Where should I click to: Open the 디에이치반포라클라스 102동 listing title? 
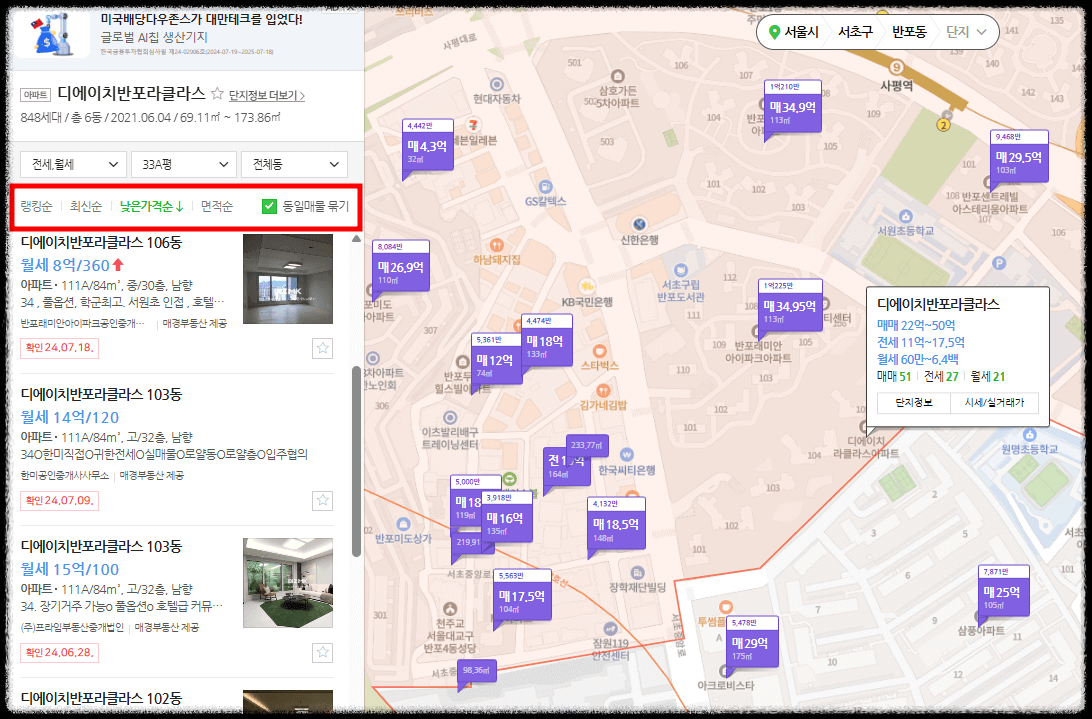pos(102,698)
